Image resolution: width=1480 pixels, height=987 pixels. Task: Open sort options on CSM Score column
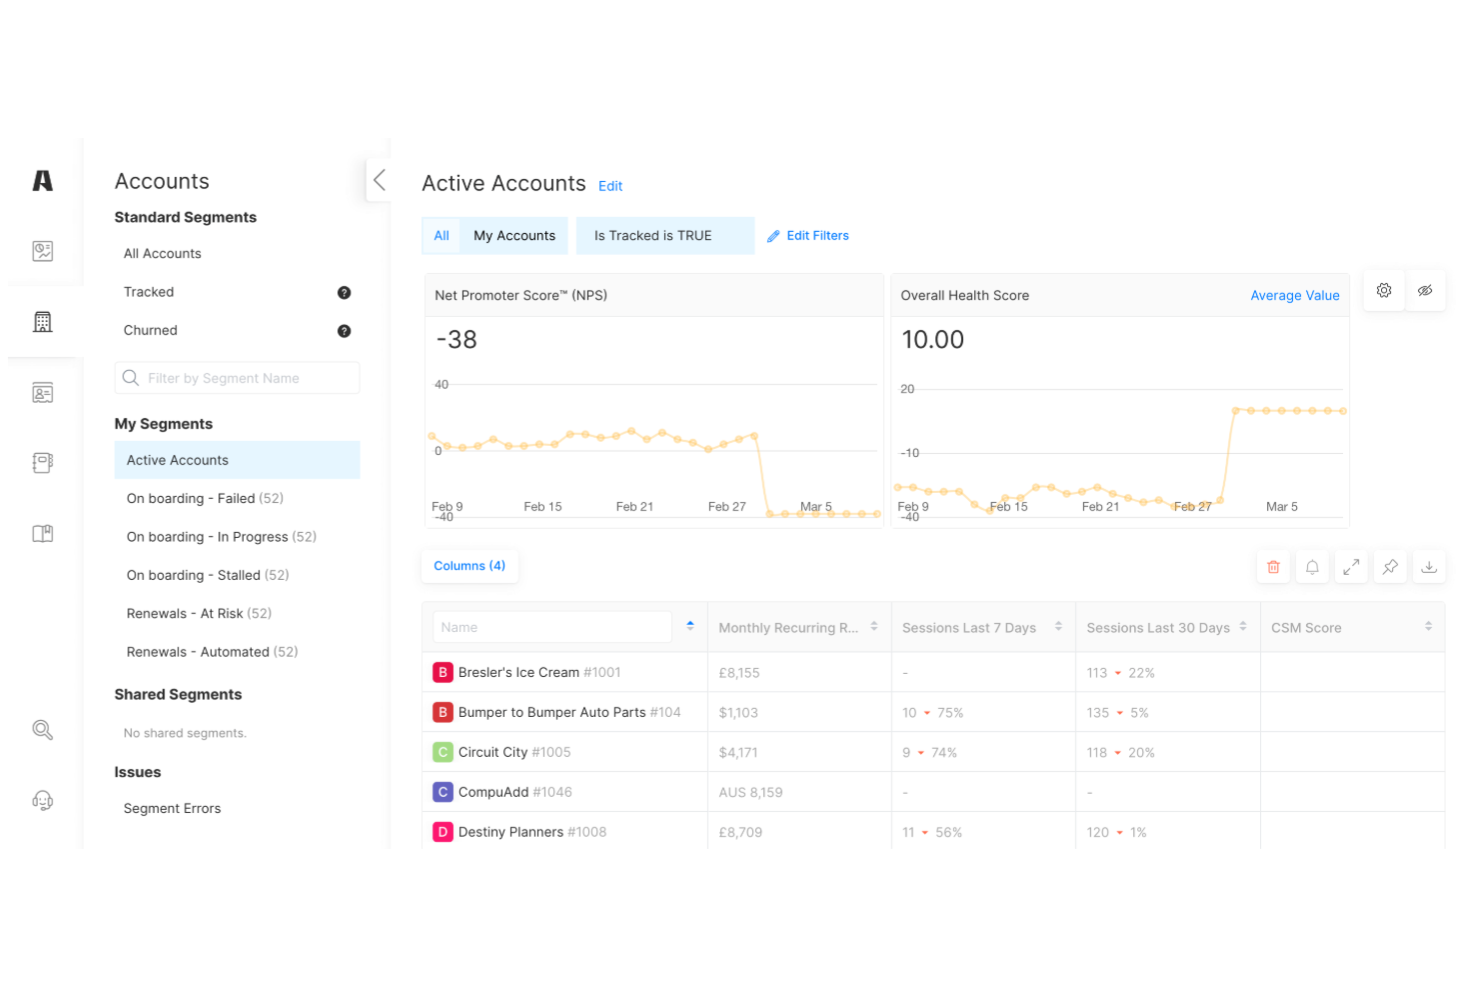click(x=1428, y=626)
